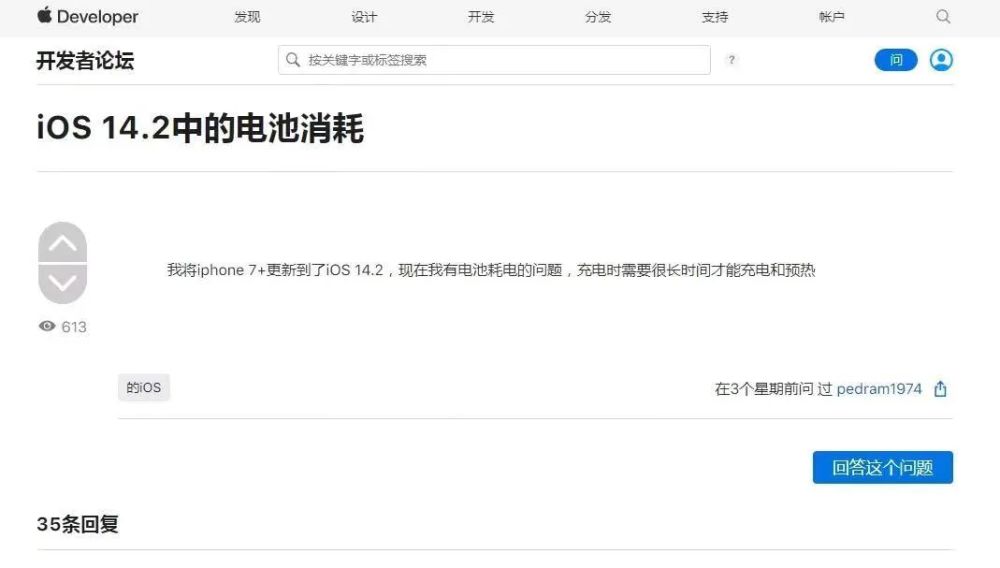The width and height of the screenshot is (1000, 568).
Task: Click the 613 view count
Action: coord(62,326)
